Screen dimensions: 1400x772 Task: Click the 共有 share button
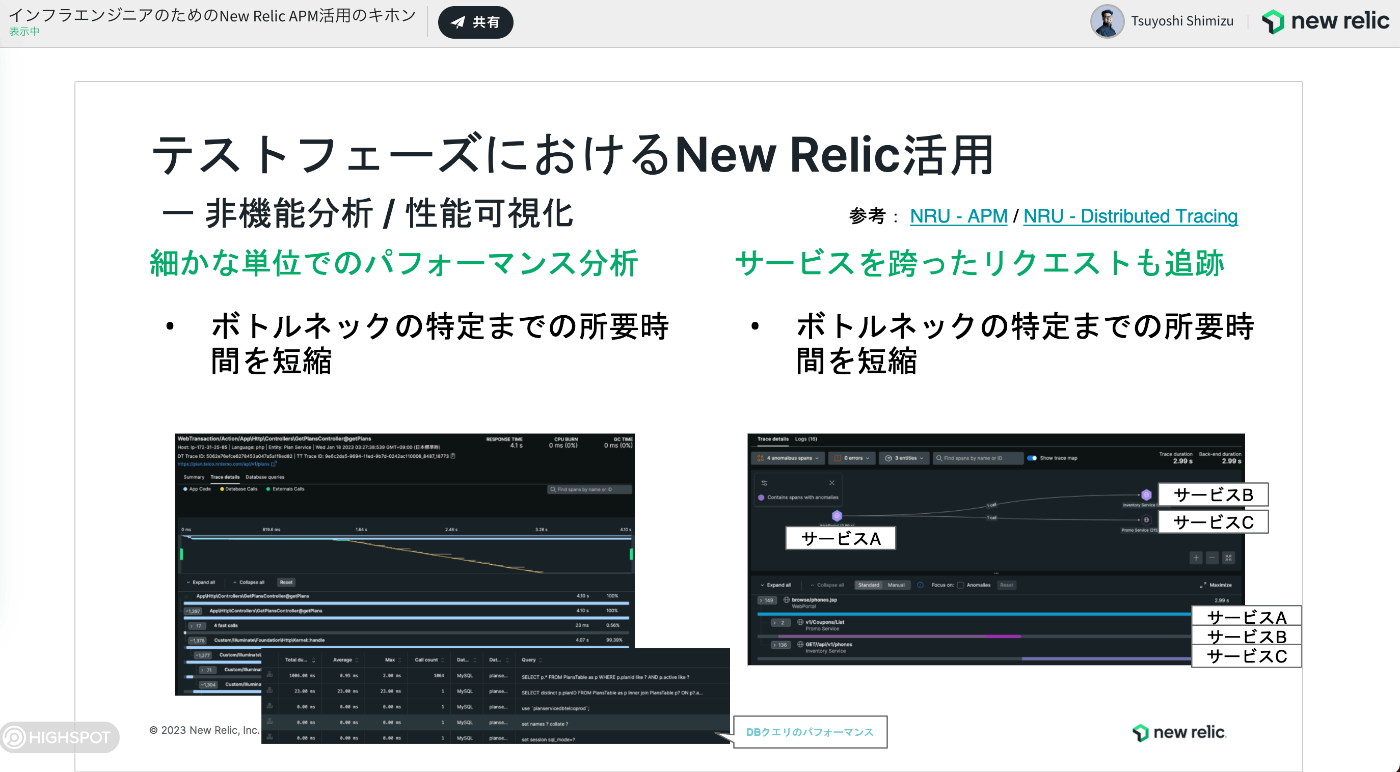(476, 22)
